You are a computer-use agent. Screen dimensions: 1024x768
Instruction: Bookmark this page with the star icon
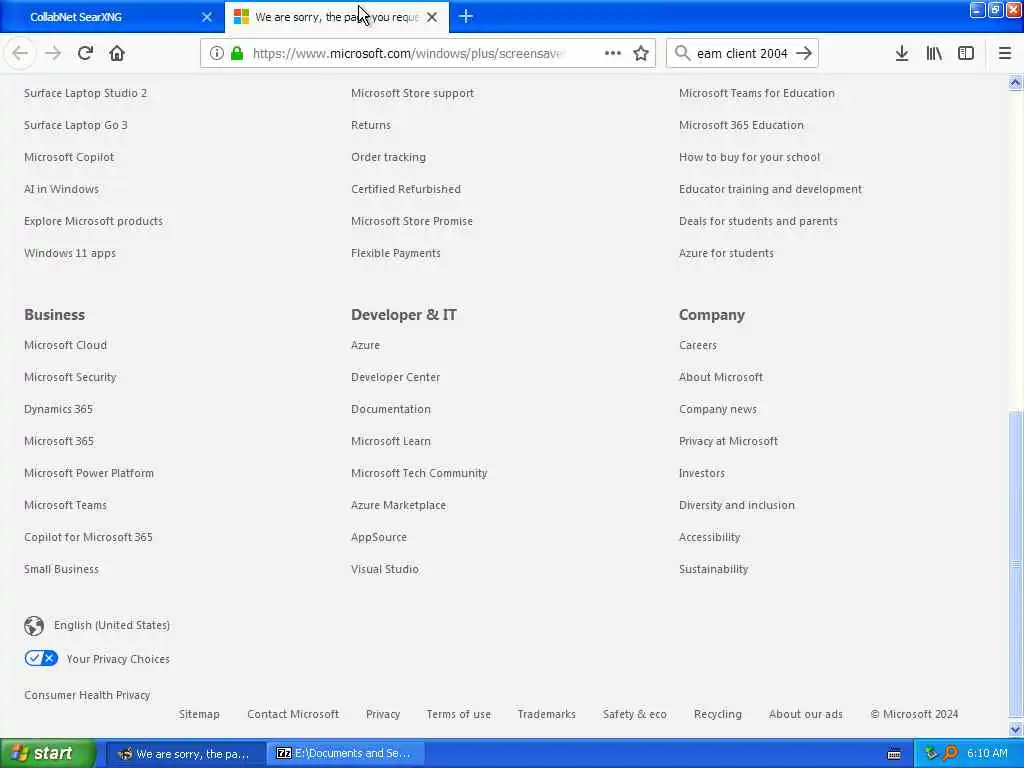click(641, 54)
